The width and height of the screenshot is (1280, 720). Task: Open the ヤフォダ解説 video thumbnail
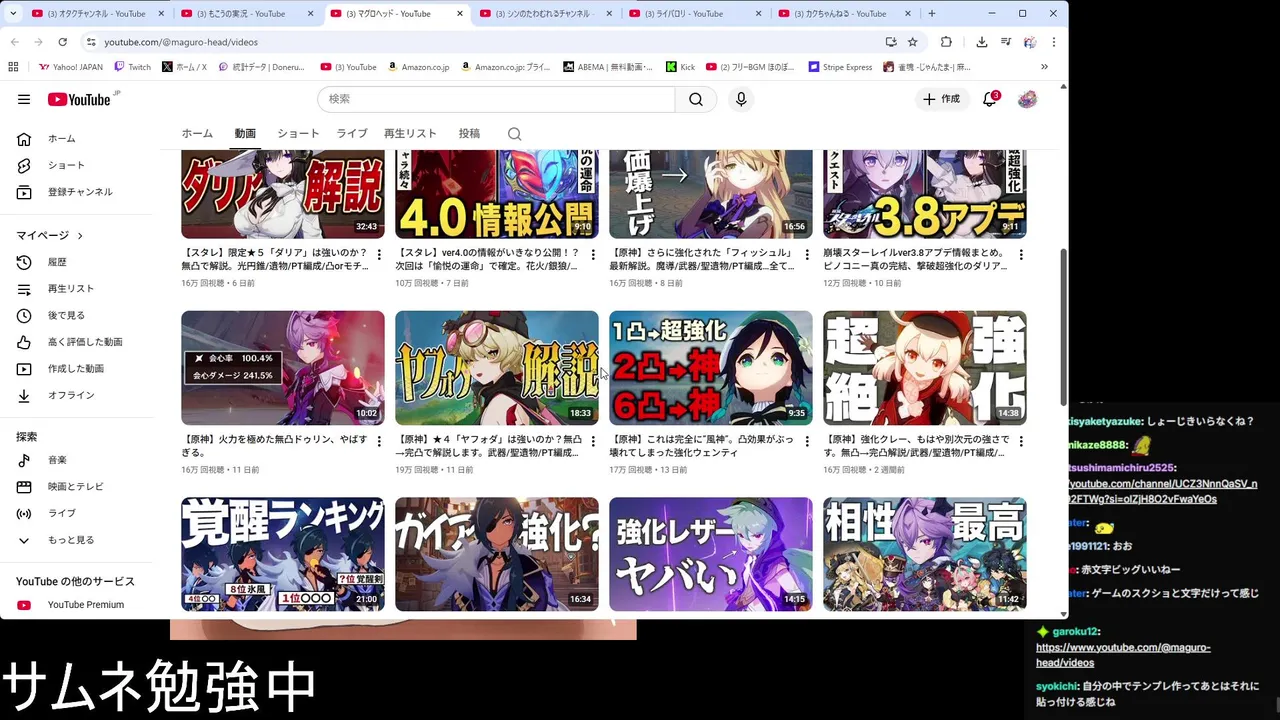point(497,368)
